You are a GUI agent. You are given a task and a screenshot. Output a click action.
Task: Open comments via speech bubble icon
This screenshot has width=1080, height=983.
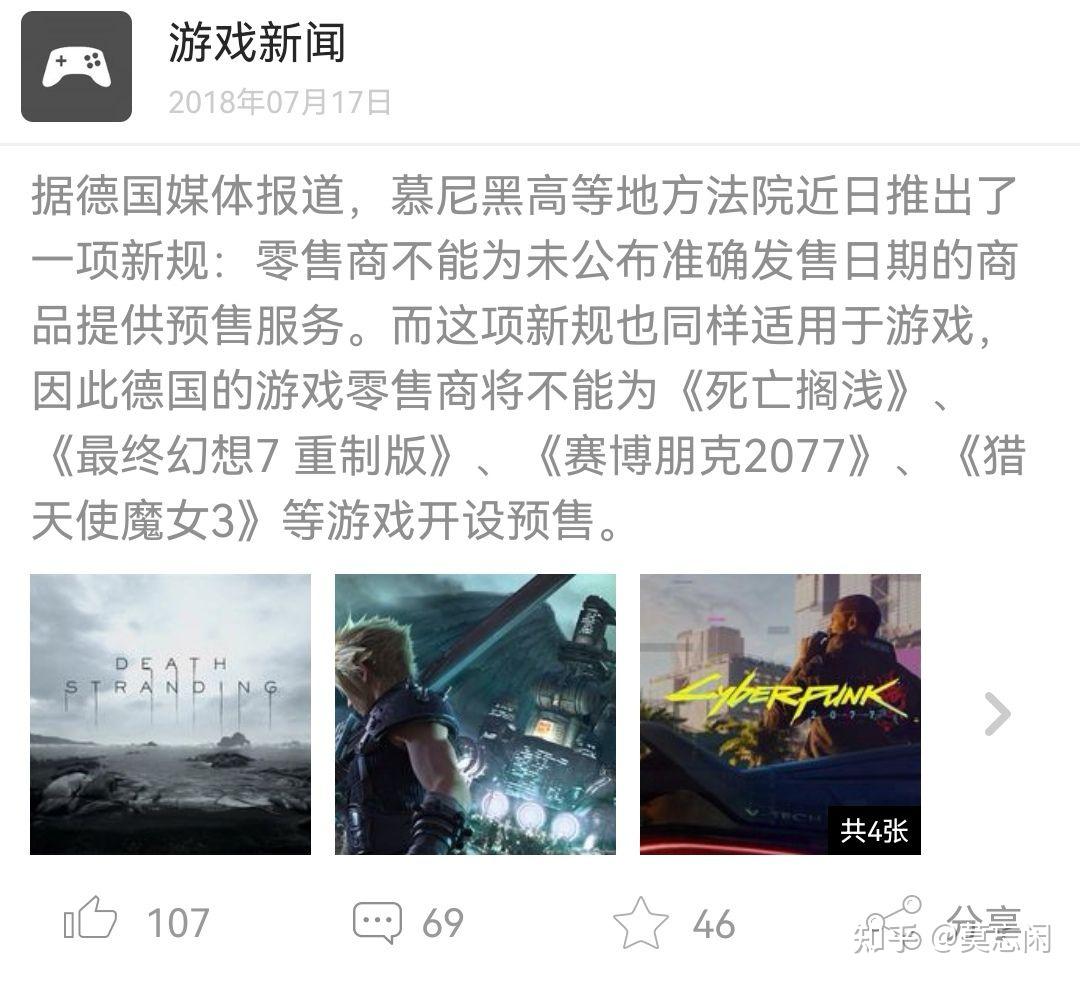377,922
